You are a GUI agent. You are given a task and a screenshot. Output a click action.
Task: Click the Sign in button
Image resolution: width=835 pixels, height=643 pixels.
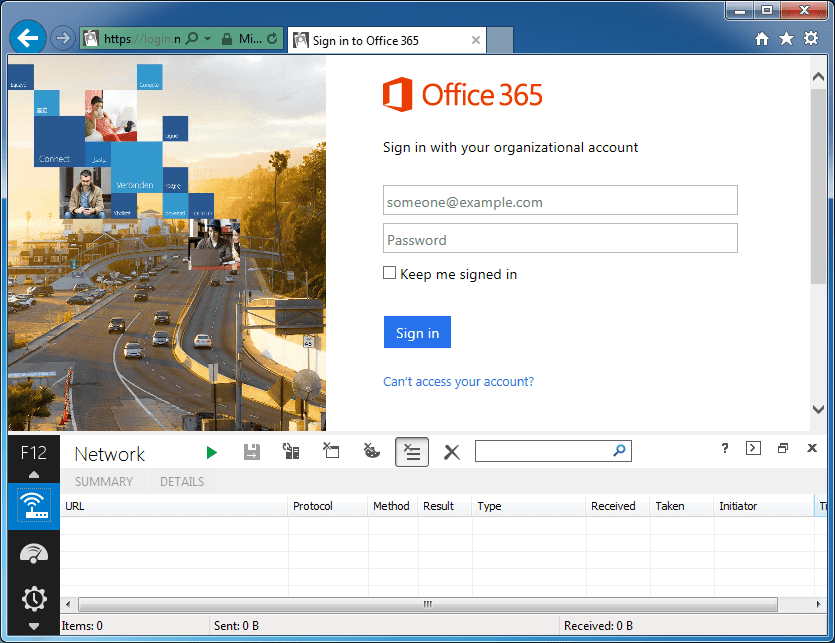coord(417,331)
